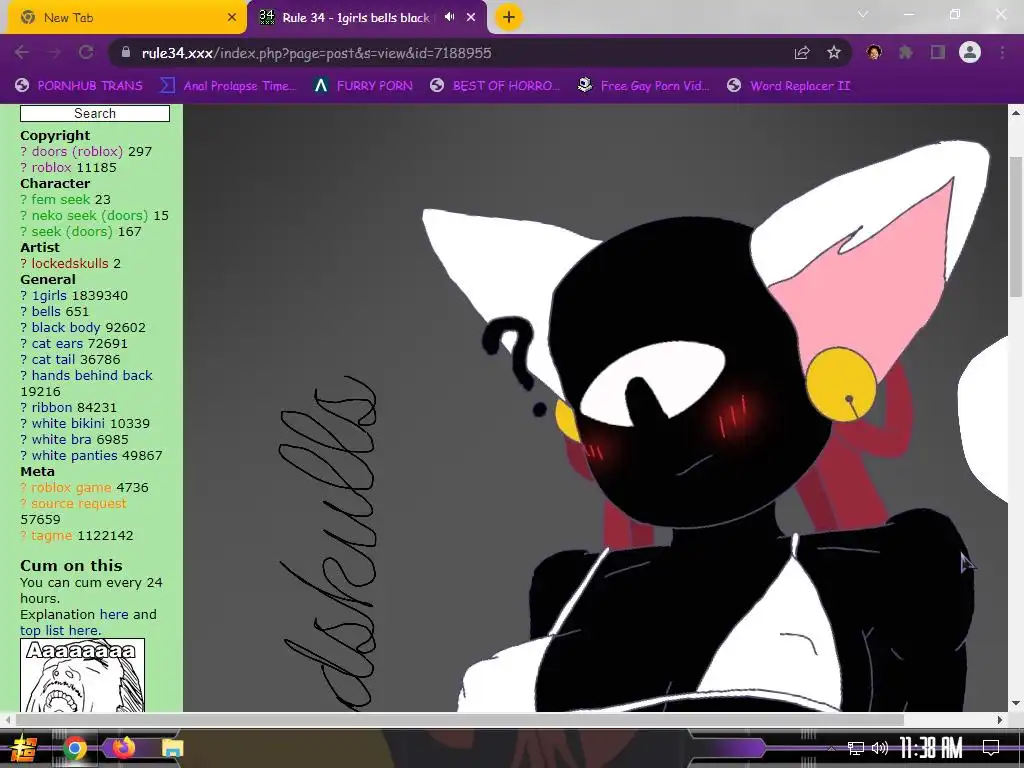1024x768 pixels.
Task: Open the roblox game meta tag
Action: [x=71, y=487]
